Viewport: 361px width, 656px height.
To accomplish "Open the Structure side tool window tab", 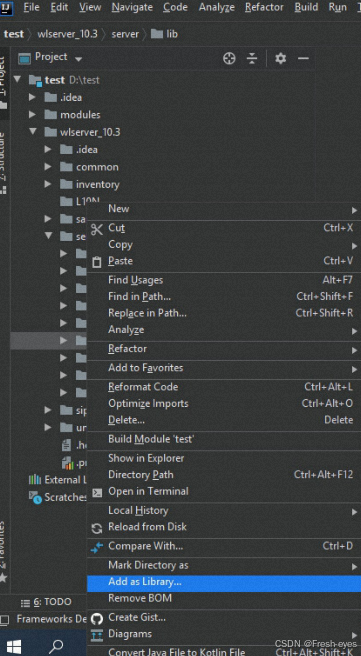I will click(x=3, y=163).
